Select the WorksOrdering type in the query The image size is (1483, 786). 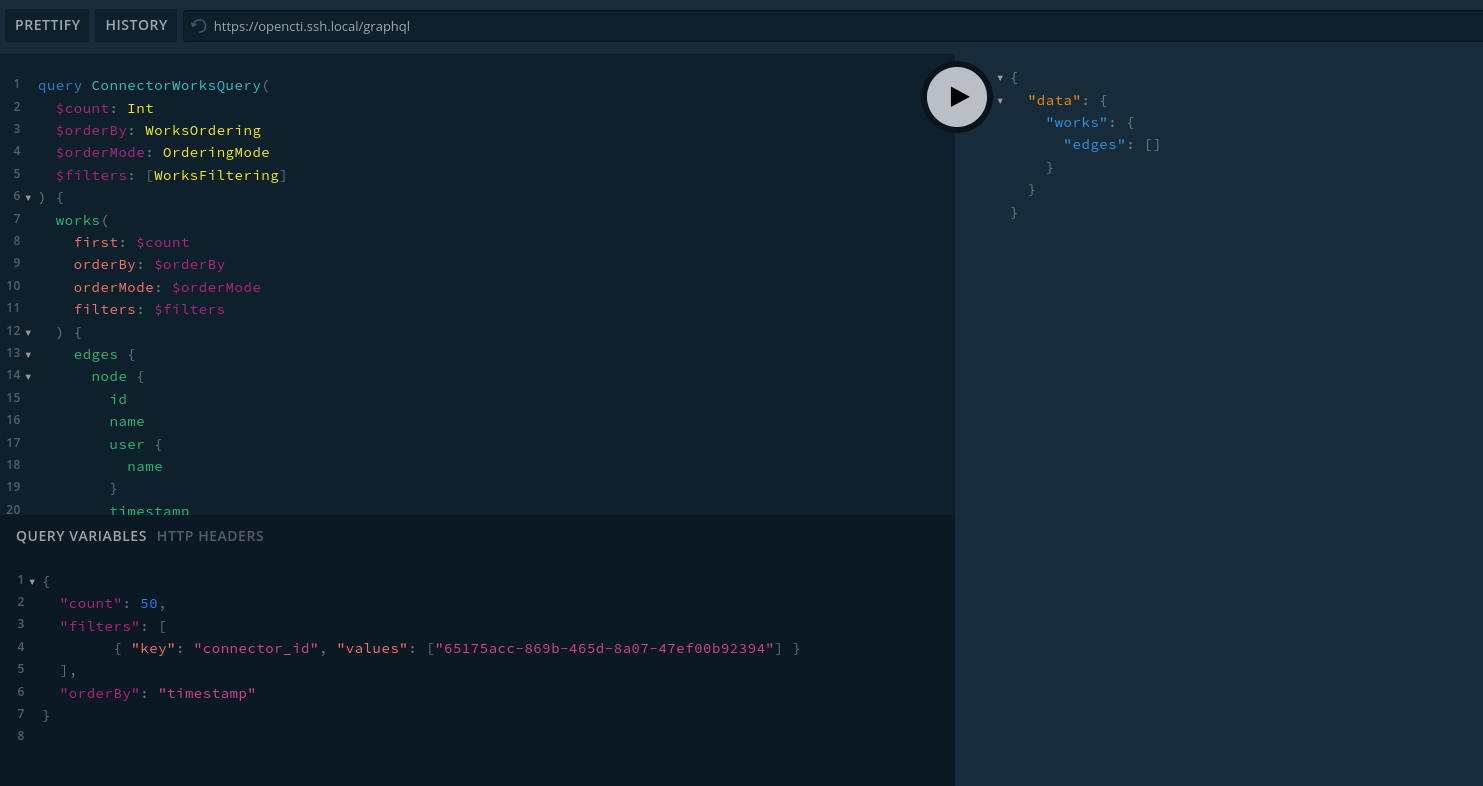203,130
